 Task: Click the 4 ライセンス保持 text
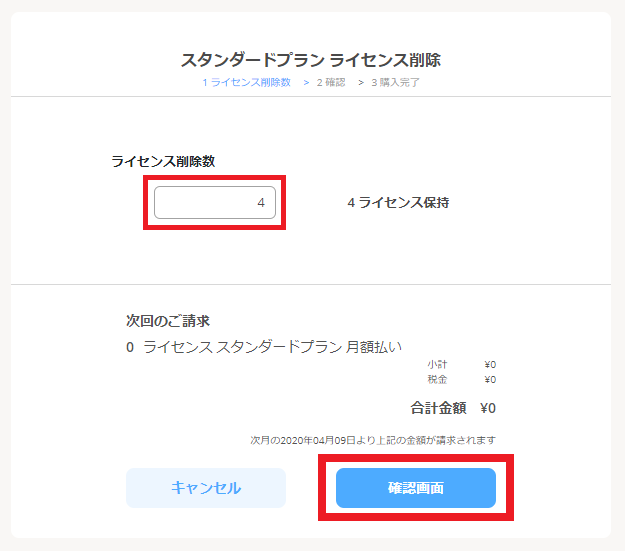pyautogui.click(x=398, y=203)
